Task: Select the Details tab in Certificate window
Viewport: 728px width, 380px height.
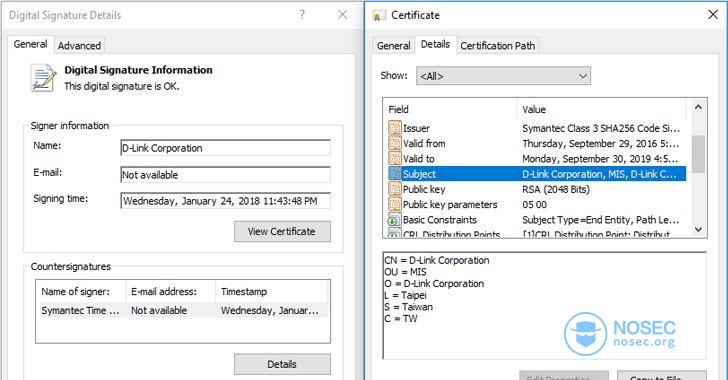Action: 436,44
